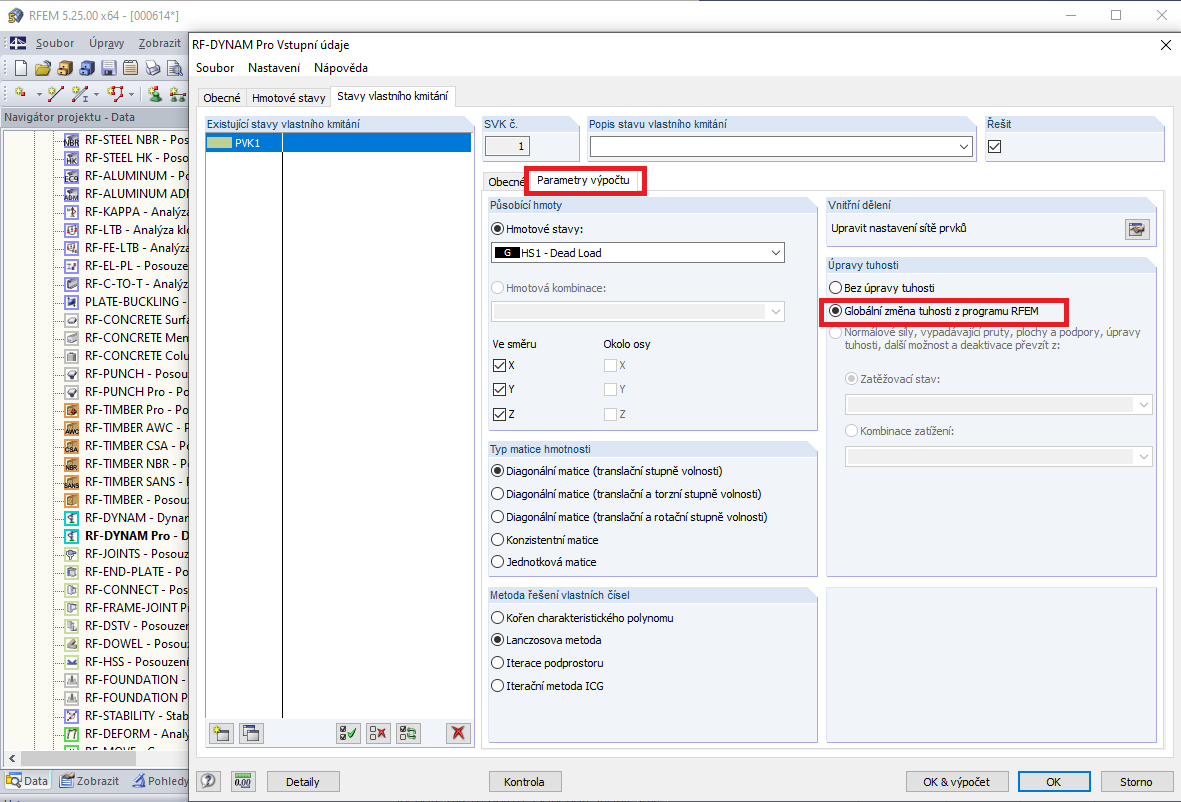Screen dimensions: 1181x802
Task: Open dropdown arrow next to polyline tool
Action: click(x=132, y=94)
